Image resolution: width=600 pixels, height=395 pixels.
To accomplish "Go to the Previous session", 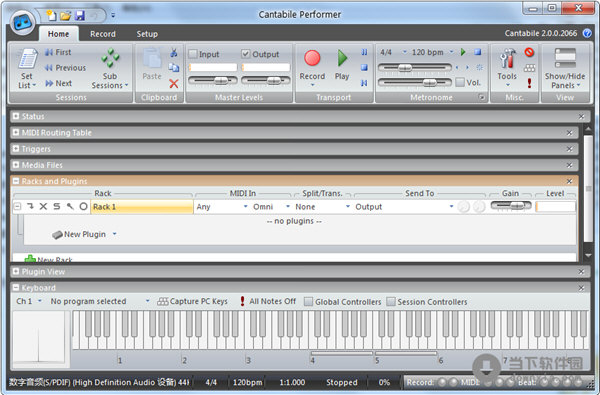I will [x=65, y=68].
